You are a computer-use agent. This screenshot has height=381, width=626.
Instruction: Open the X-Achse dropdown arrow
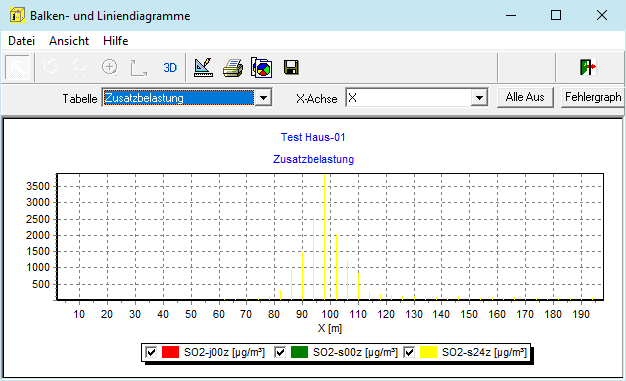[479, 97]
